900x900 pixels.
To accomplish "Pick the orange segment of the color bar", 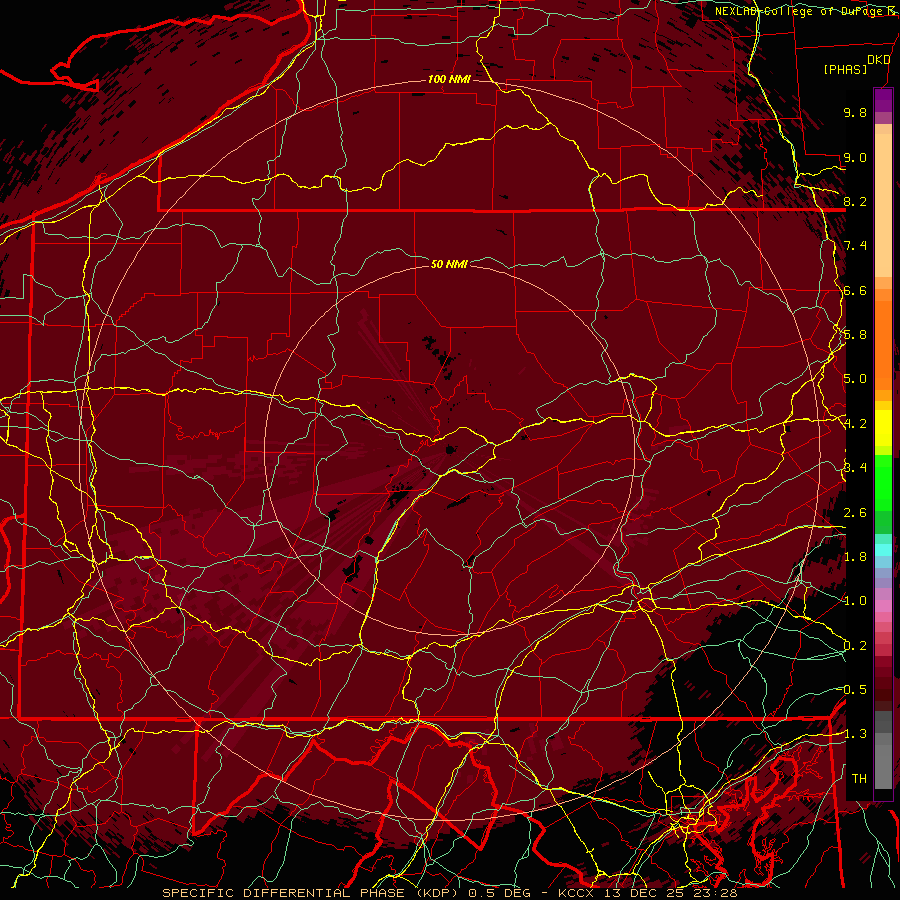I will point(883,344).
